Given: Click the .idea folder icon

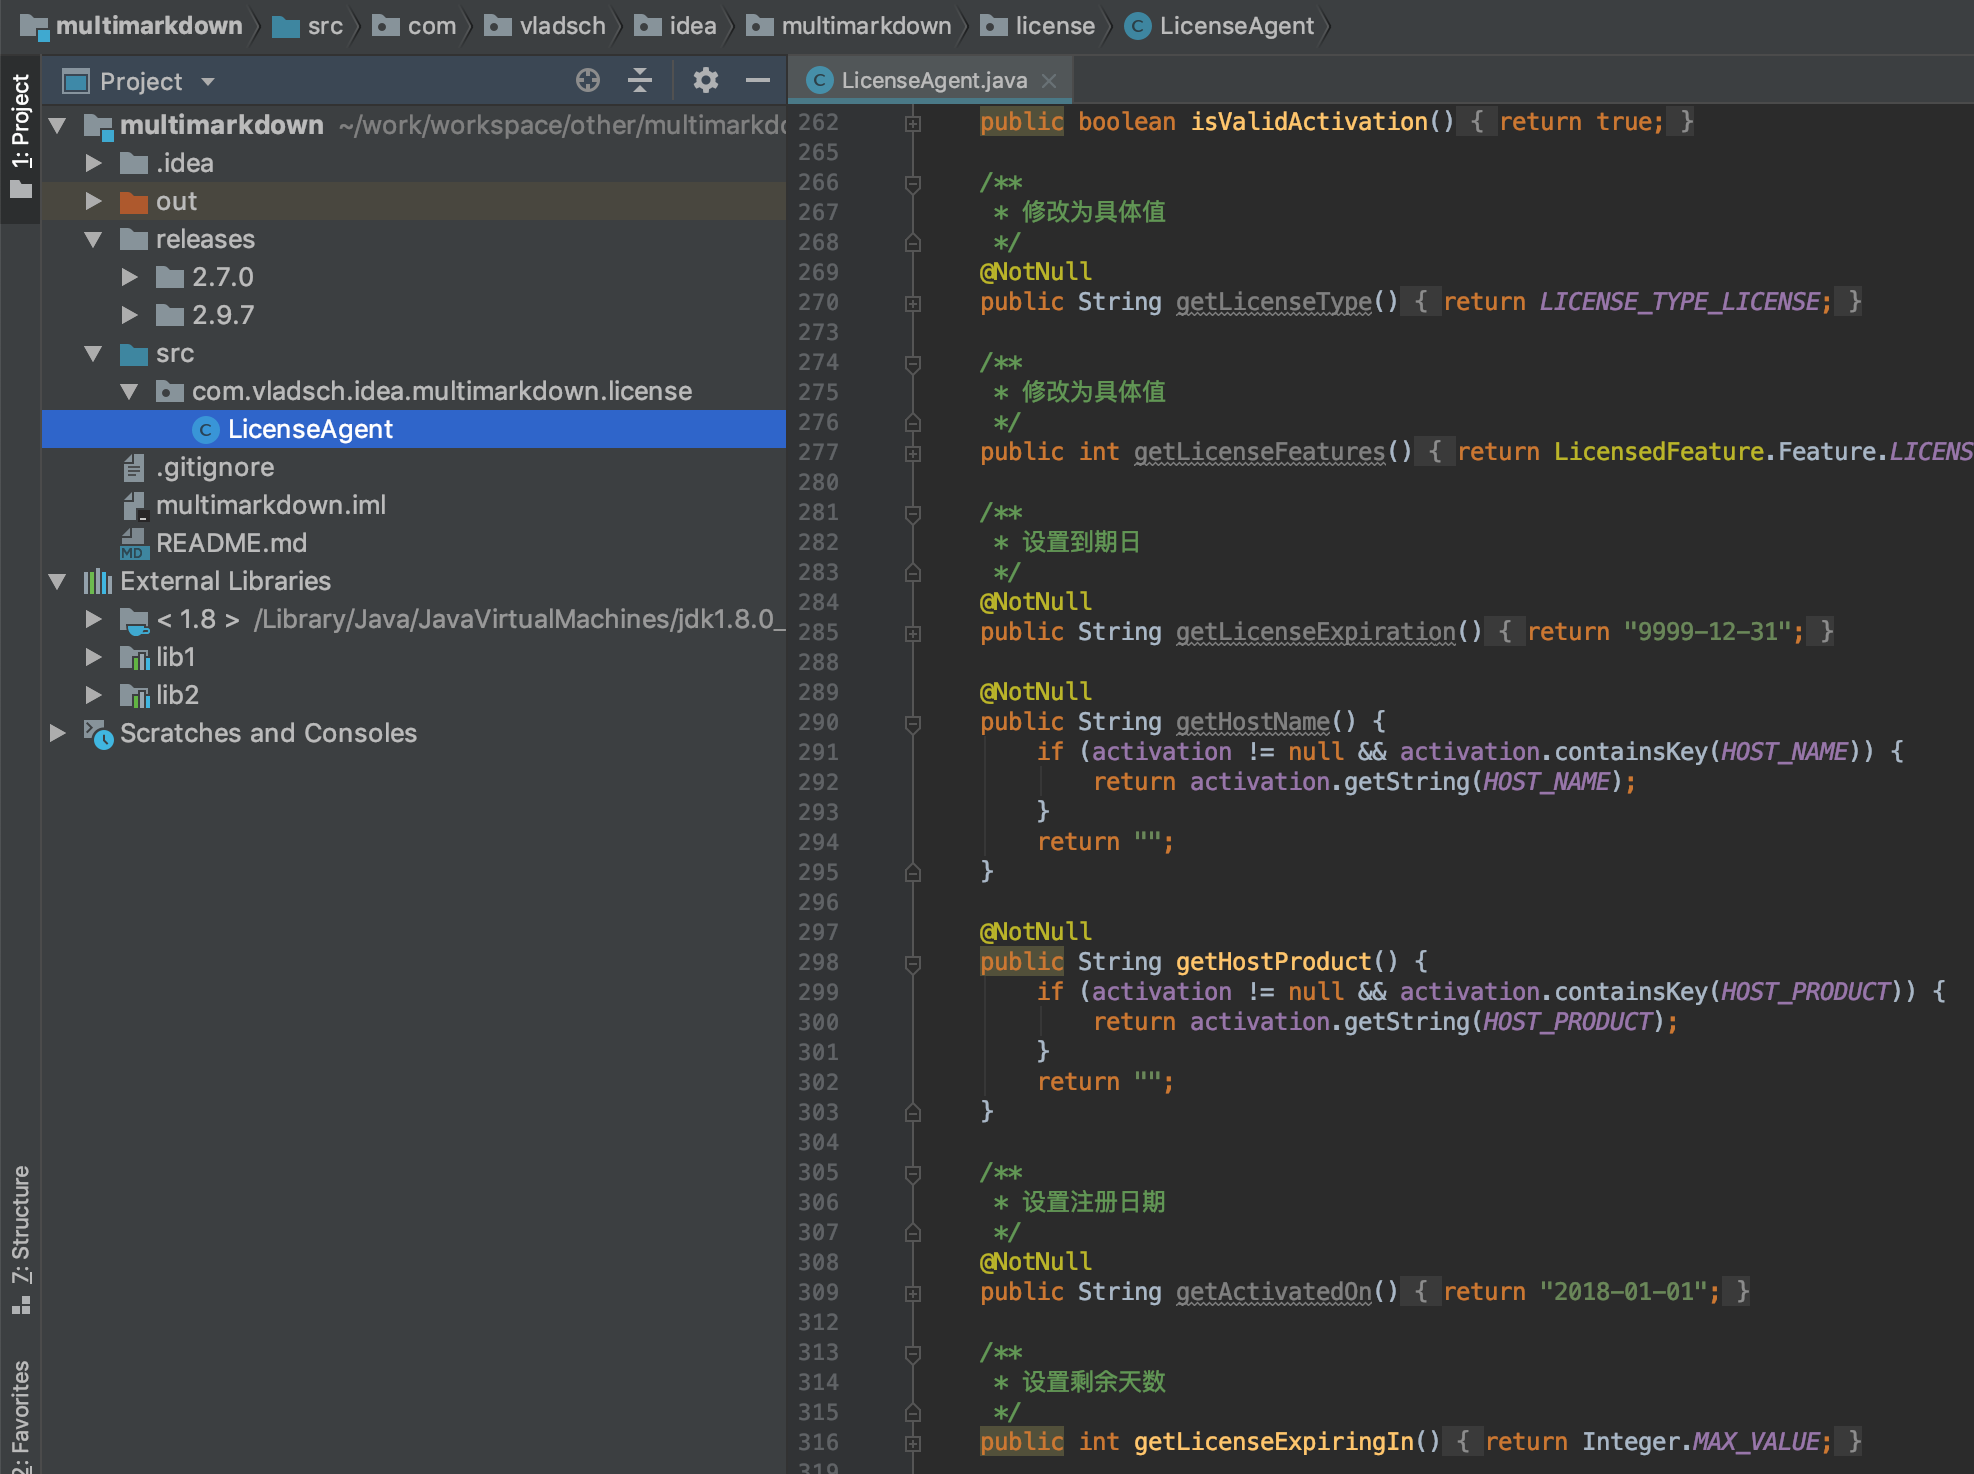Looking at the screenshot, I should pos(134,163).
